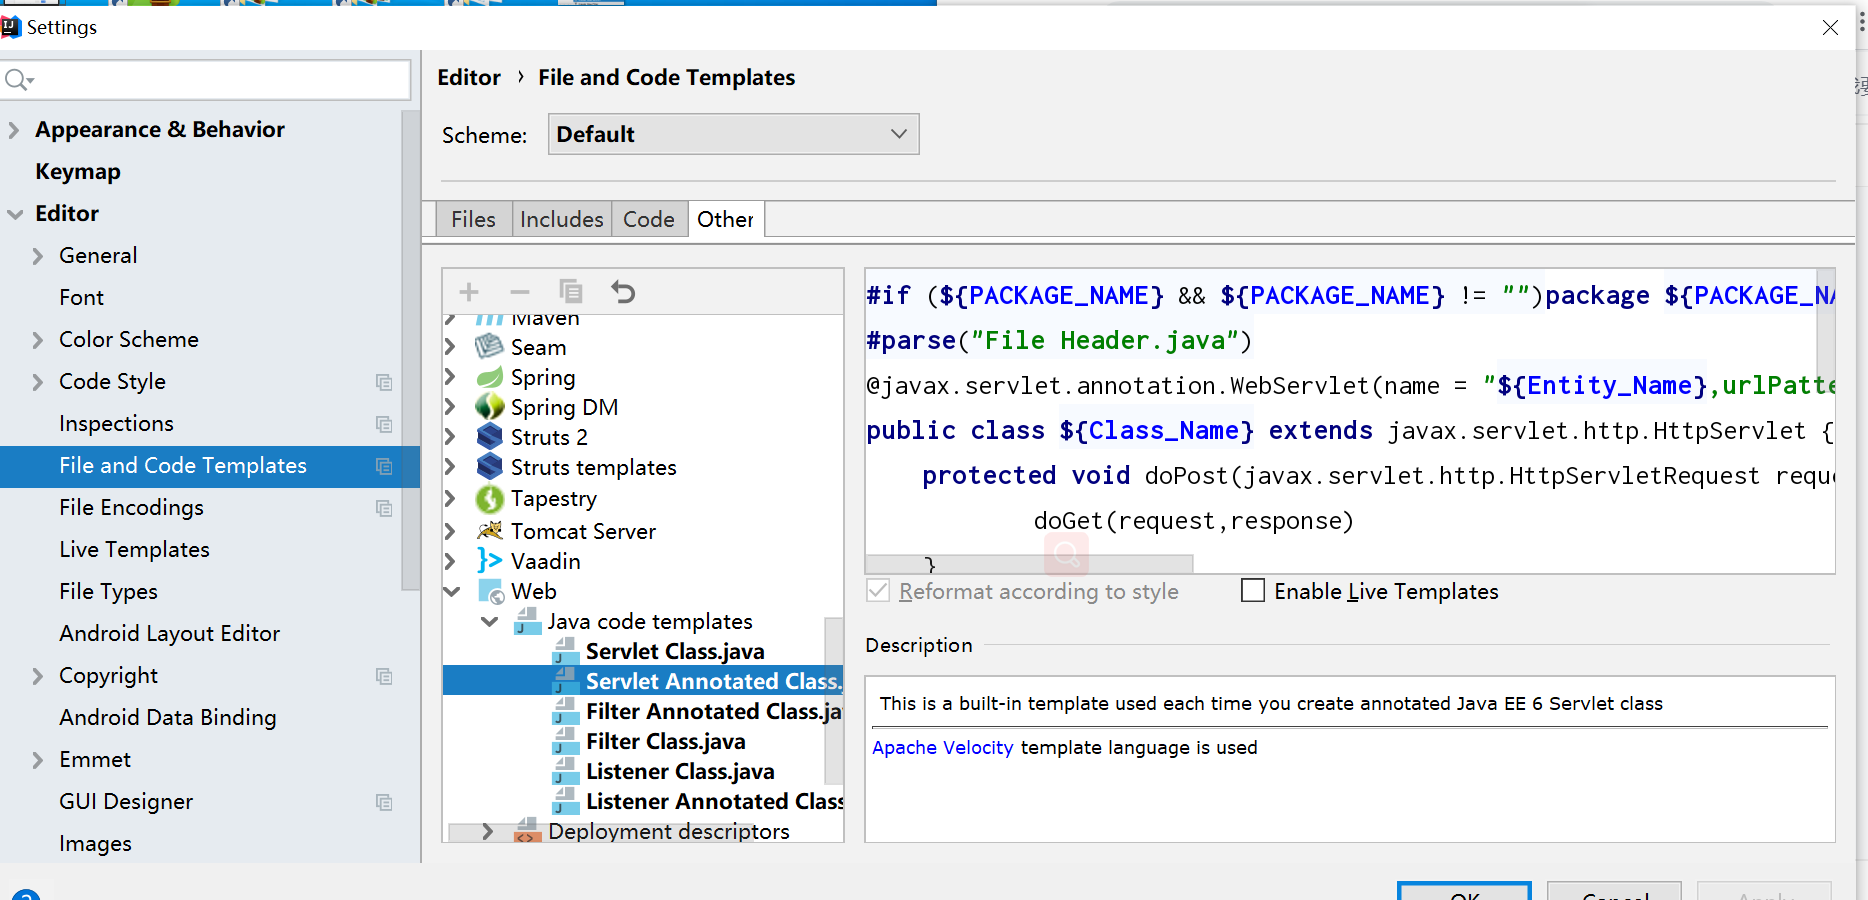
Task: Select Servlet Annotated Class template
Action: (643, 681)
